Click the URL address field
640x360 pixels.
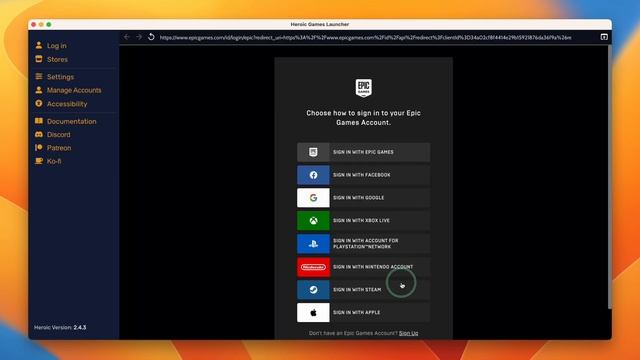pos(365,38)
